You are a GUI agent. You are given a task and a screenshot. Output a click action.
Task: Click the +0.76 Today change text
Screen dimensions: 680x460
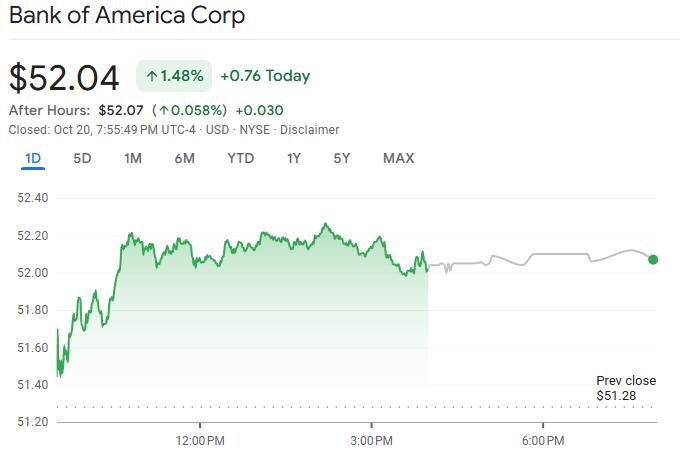point(265,76)
